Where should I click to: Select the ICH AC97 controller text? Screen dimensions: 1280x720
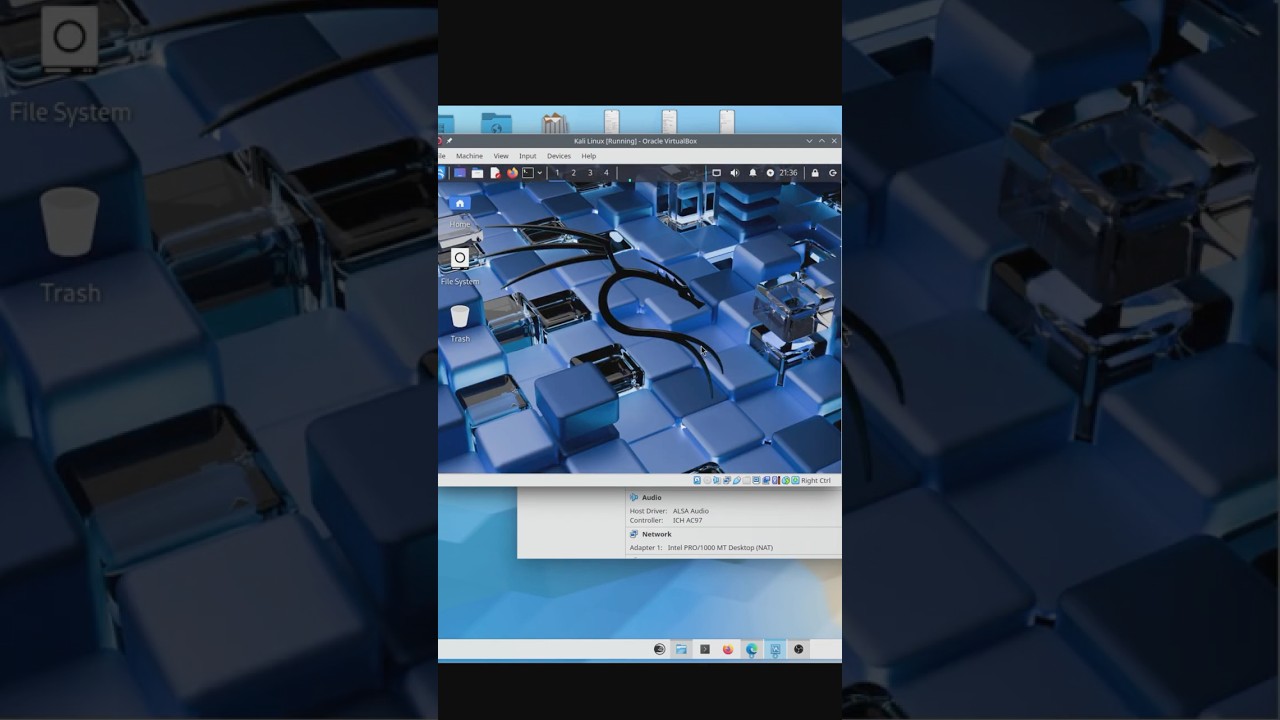(x=688, y=520)
